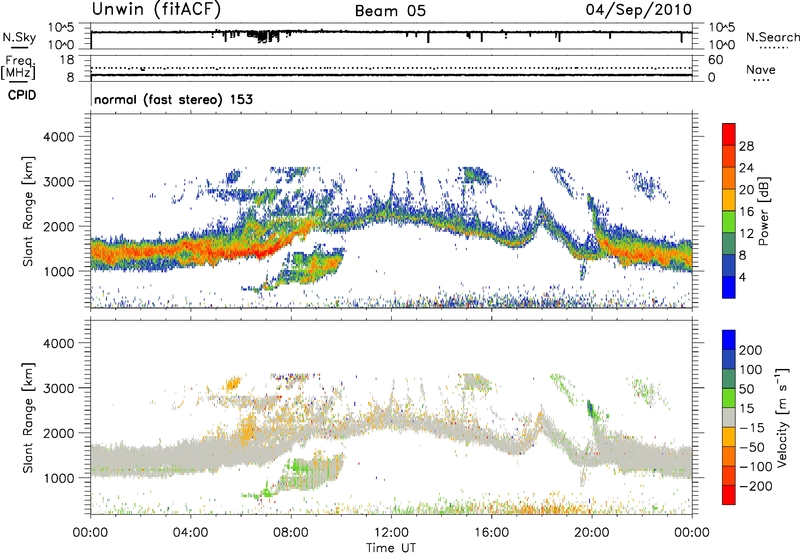
Task: Click the '-15' tick on Velocity colorbar
Action: tap(752, 428)
